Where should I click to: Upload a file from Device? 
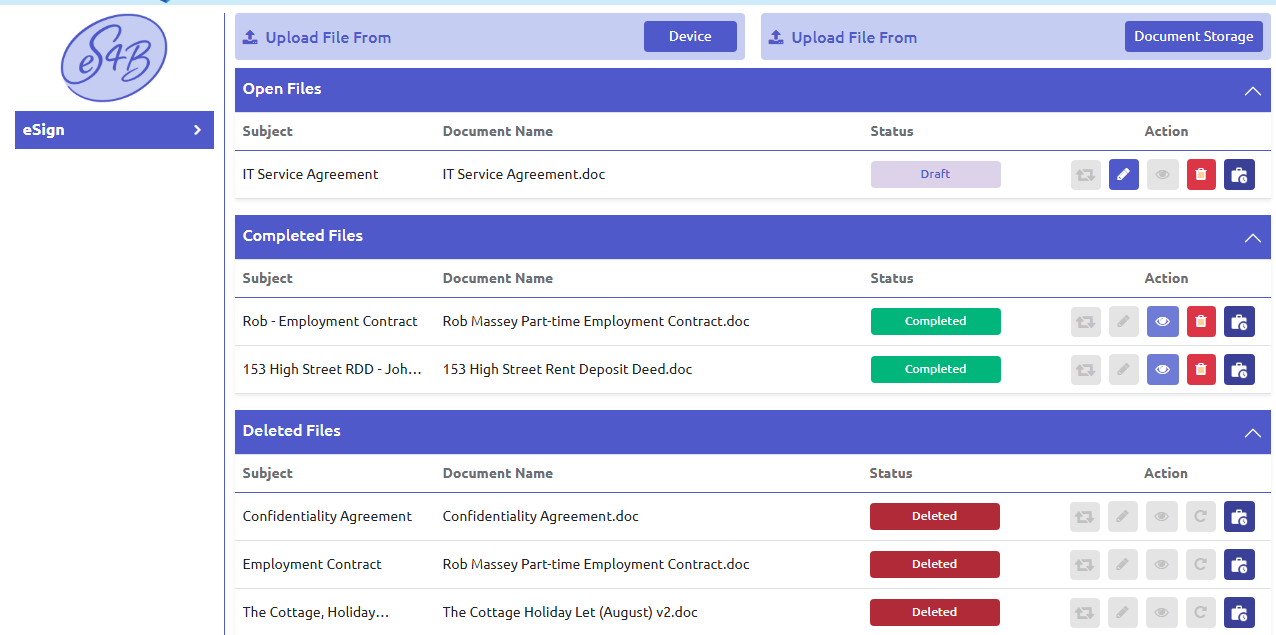click(x=690, y=35)
